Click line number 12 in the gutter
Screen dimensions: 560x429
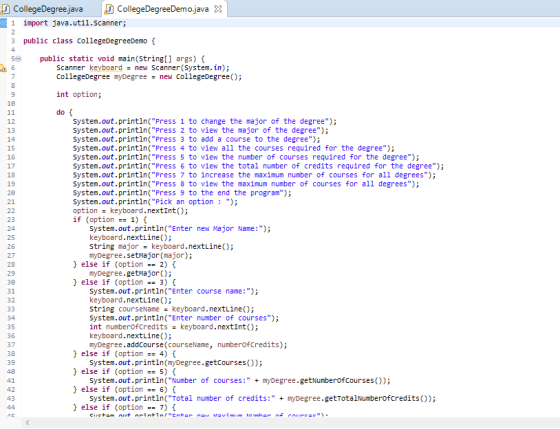tap(11, 121)
